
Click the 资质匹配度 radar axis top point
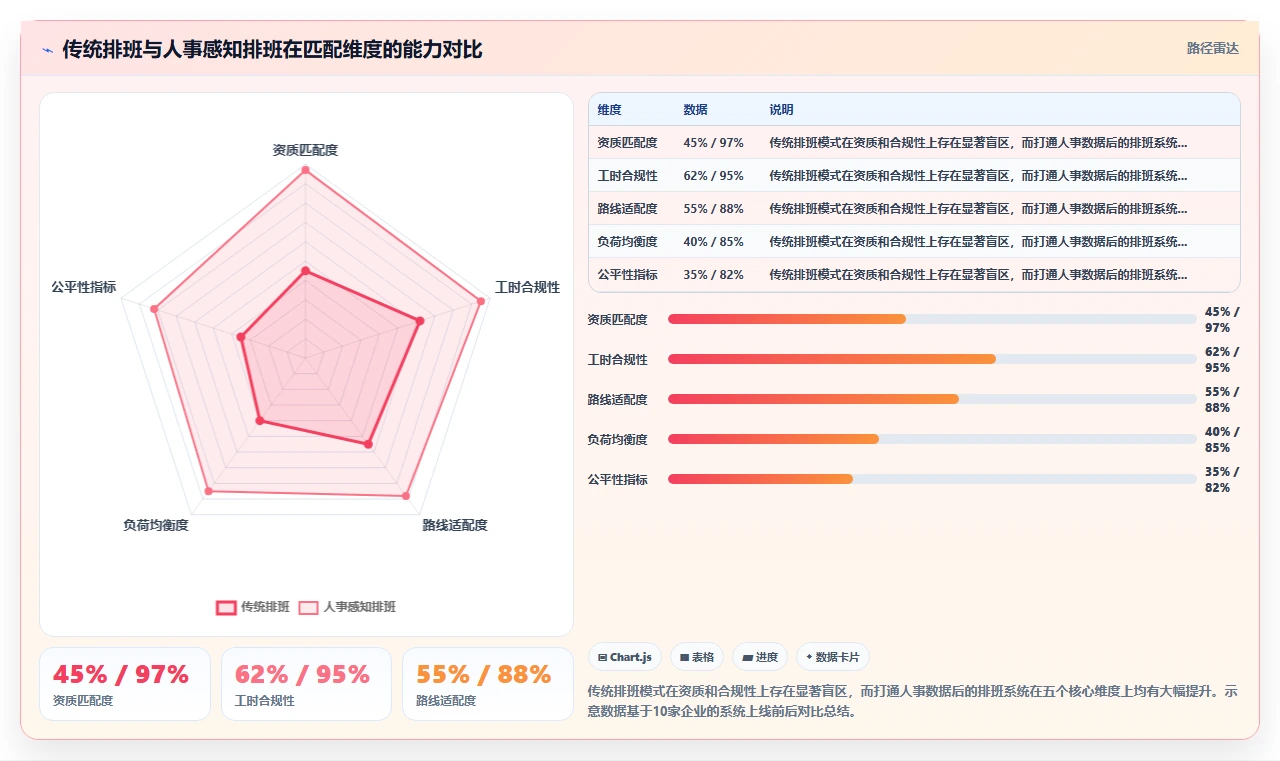point(305,170)
